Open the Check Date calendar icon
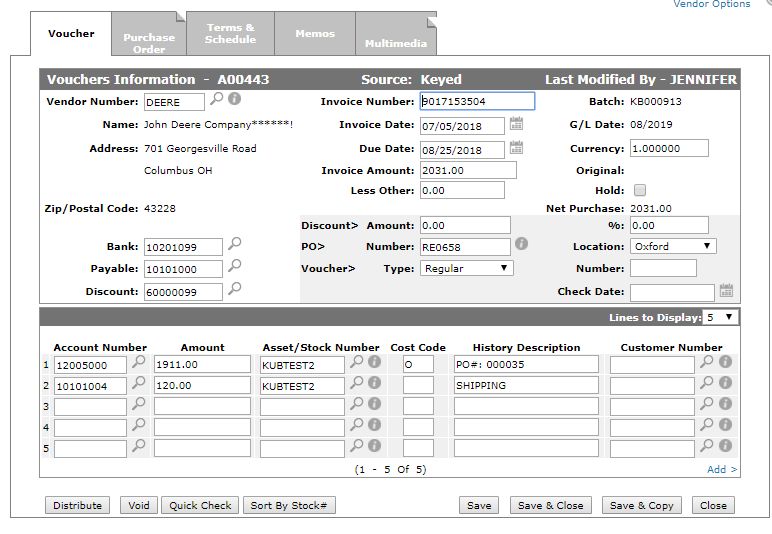 tap(726, 291)
